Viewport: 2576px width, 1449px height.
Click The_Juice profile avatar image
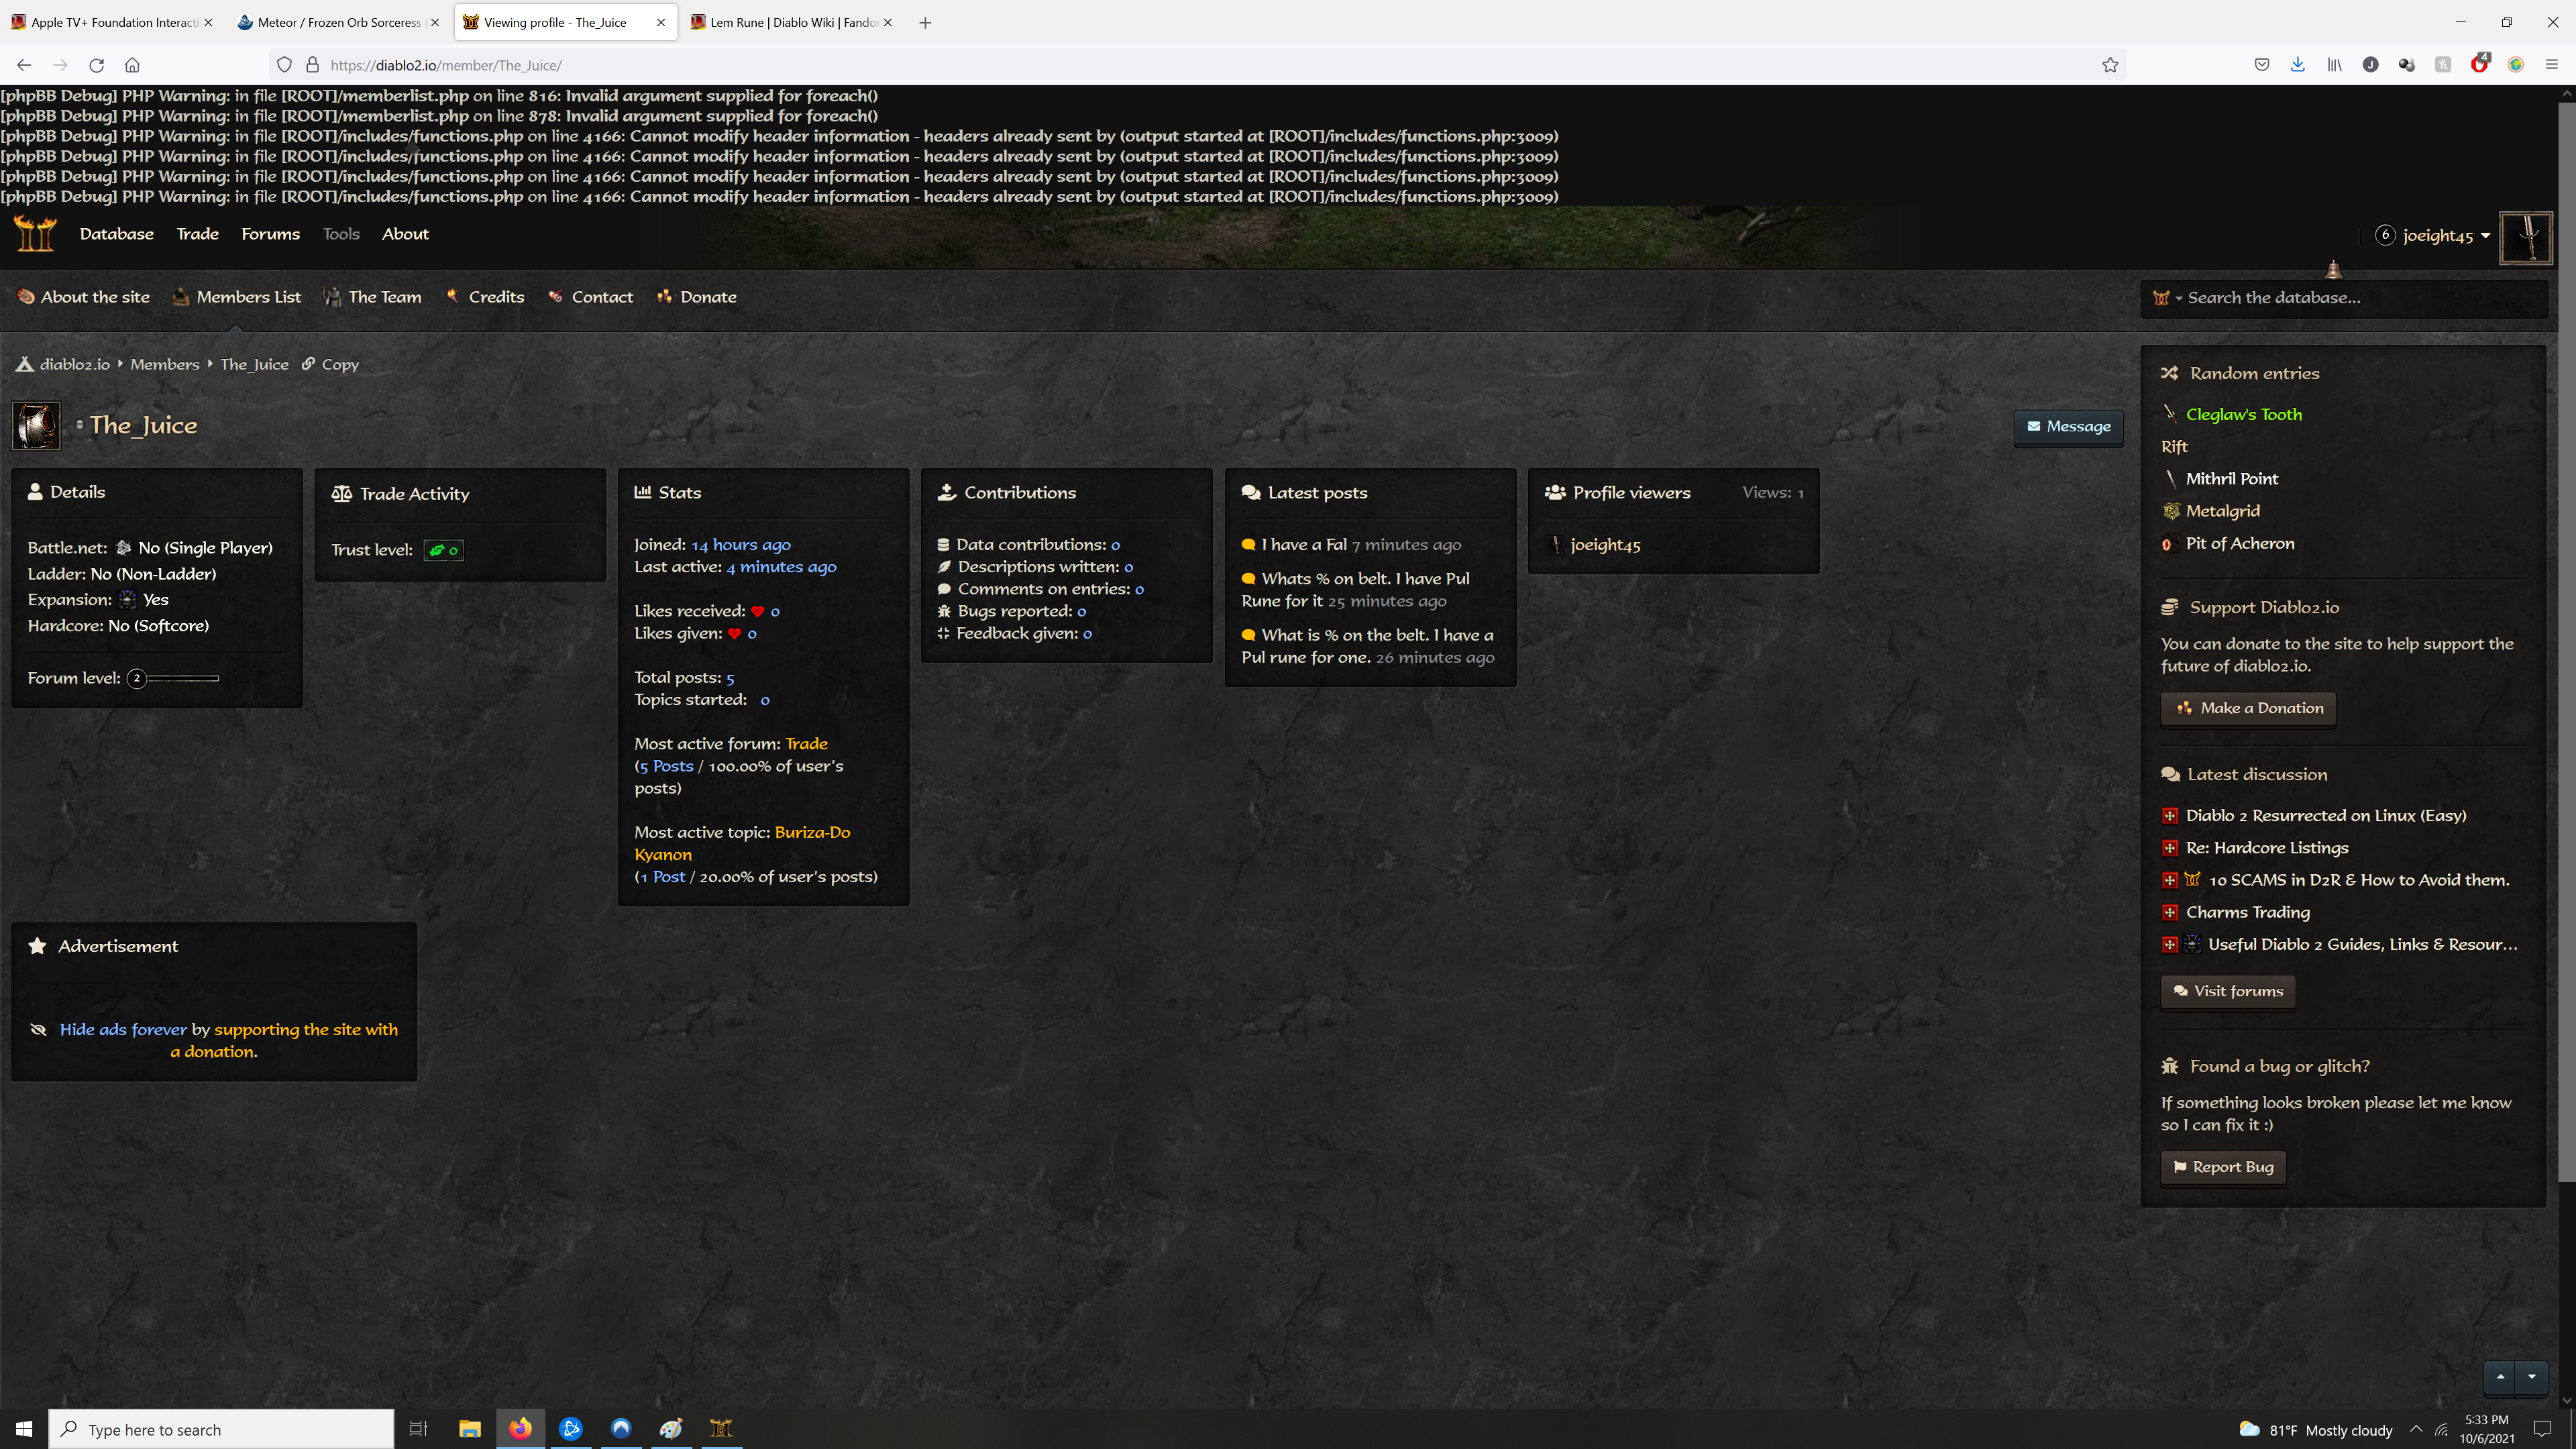click(x=36, y=426)
